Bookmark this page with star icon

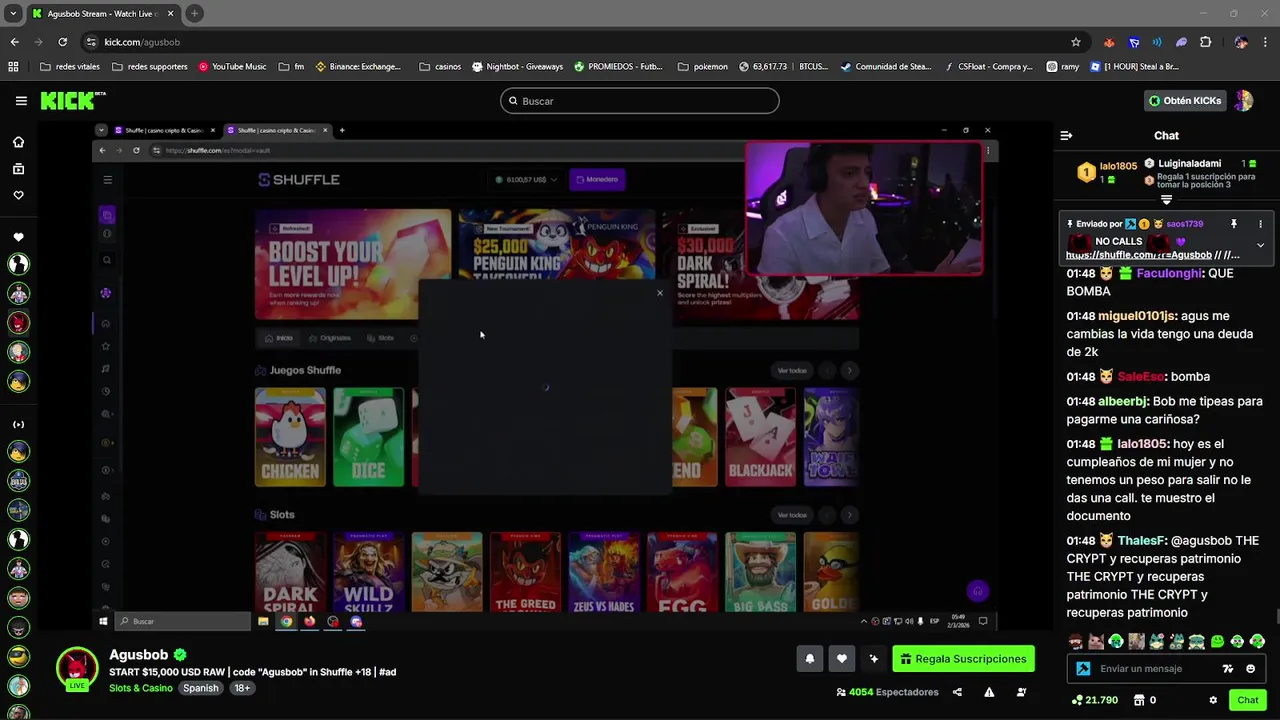[x=1076, y=42]
